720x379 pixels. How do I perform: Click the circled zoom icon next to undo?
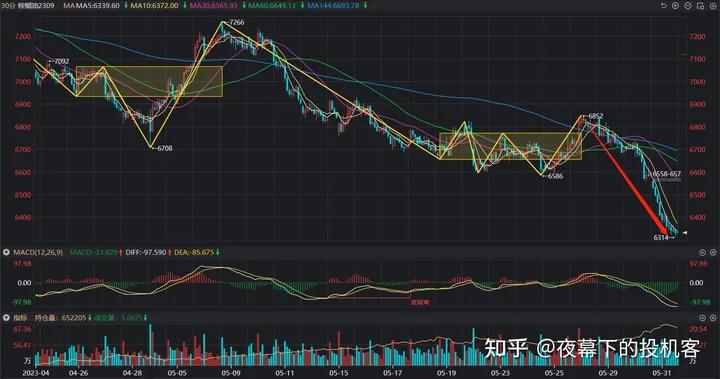point(675,6)
